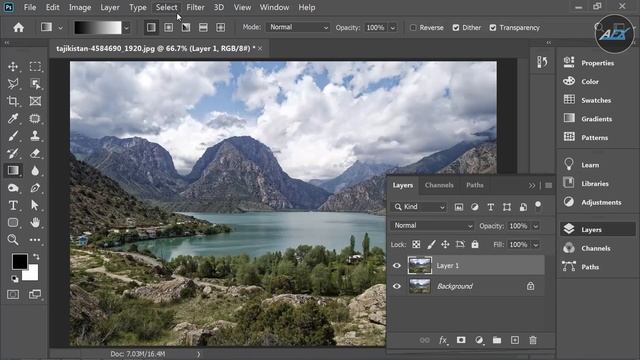Toggle lock all padlock
This screenshot has width=640, height=360.
[x=475, y=244]
